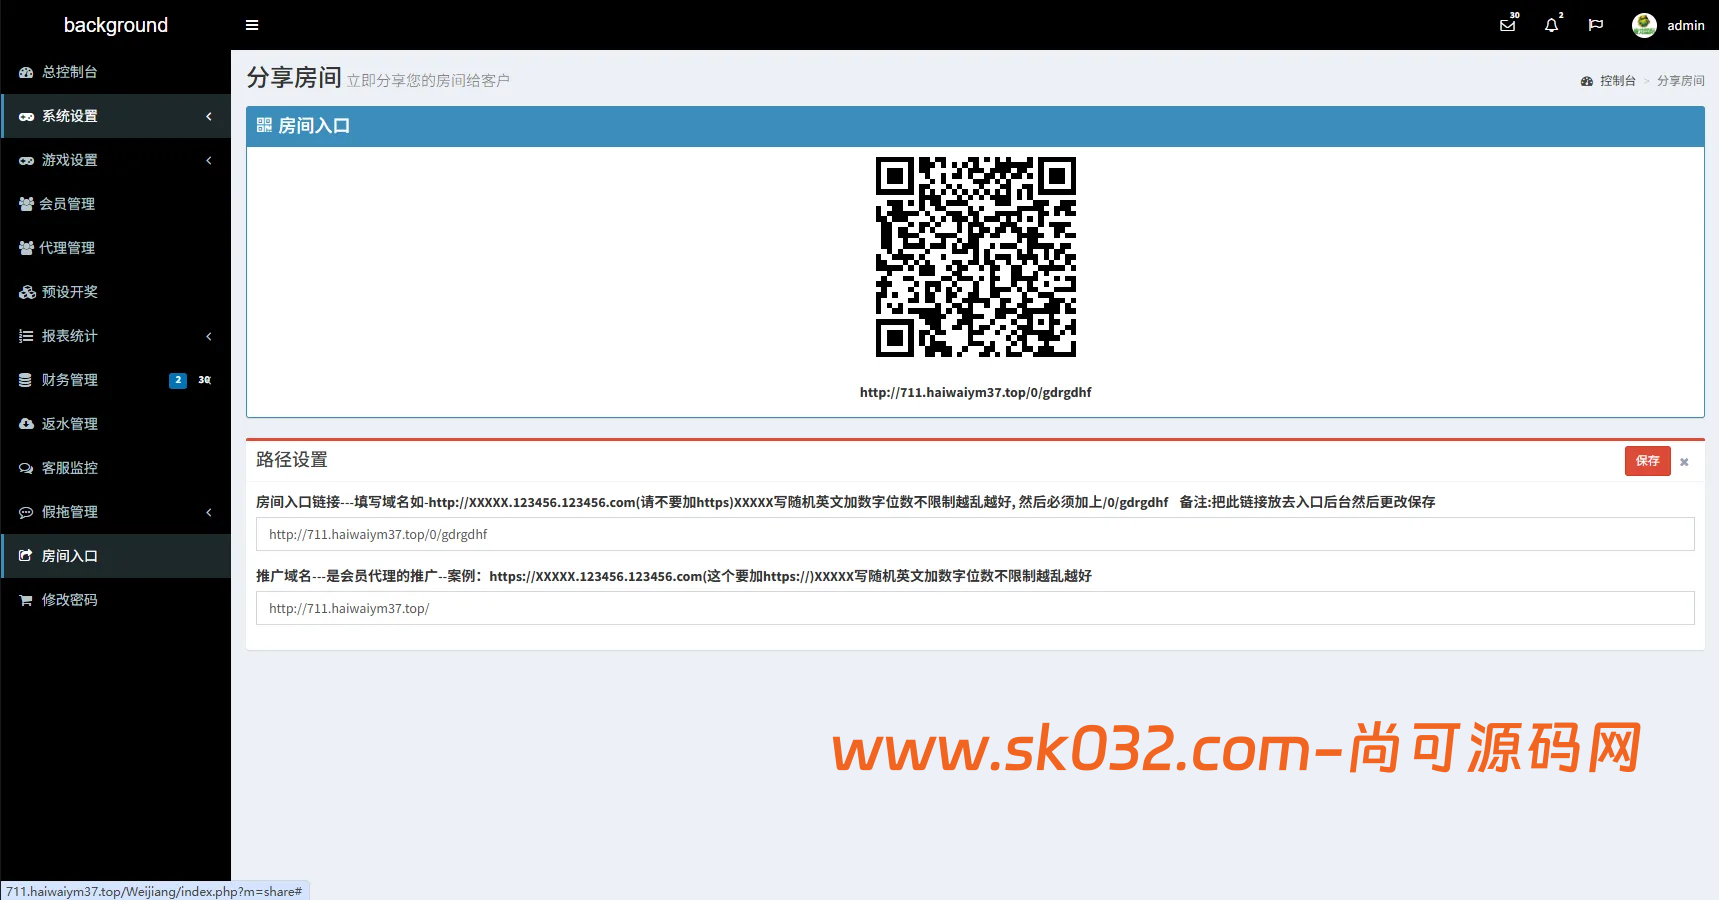Click the background logo title

tap(116, 25)
